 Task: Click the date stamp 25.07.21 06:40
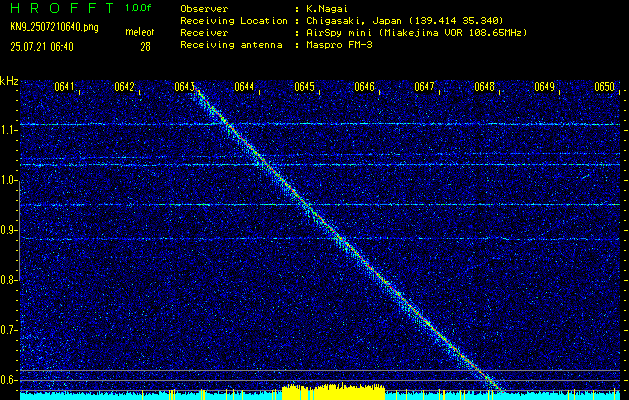(42, 47)
